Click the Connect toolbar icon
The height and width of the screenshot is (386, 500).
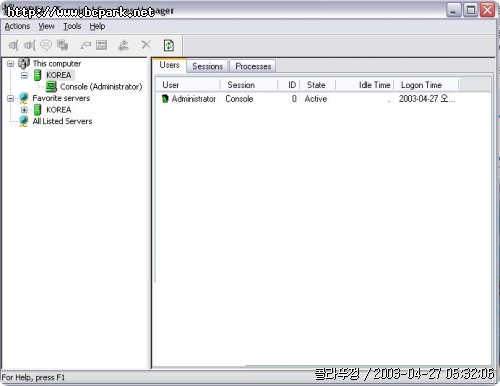[x=13, y=45]
